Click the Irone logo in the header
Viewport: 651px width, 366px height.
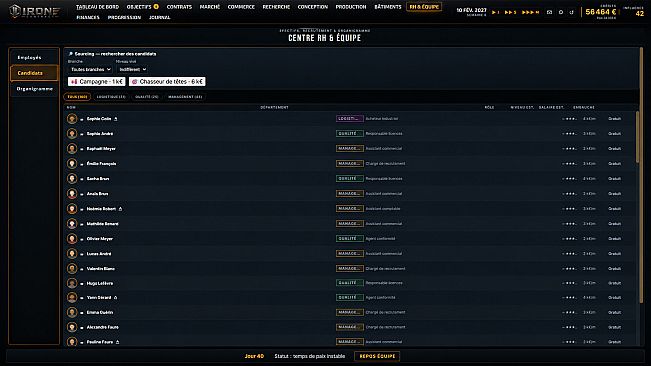tap(35, 11)
